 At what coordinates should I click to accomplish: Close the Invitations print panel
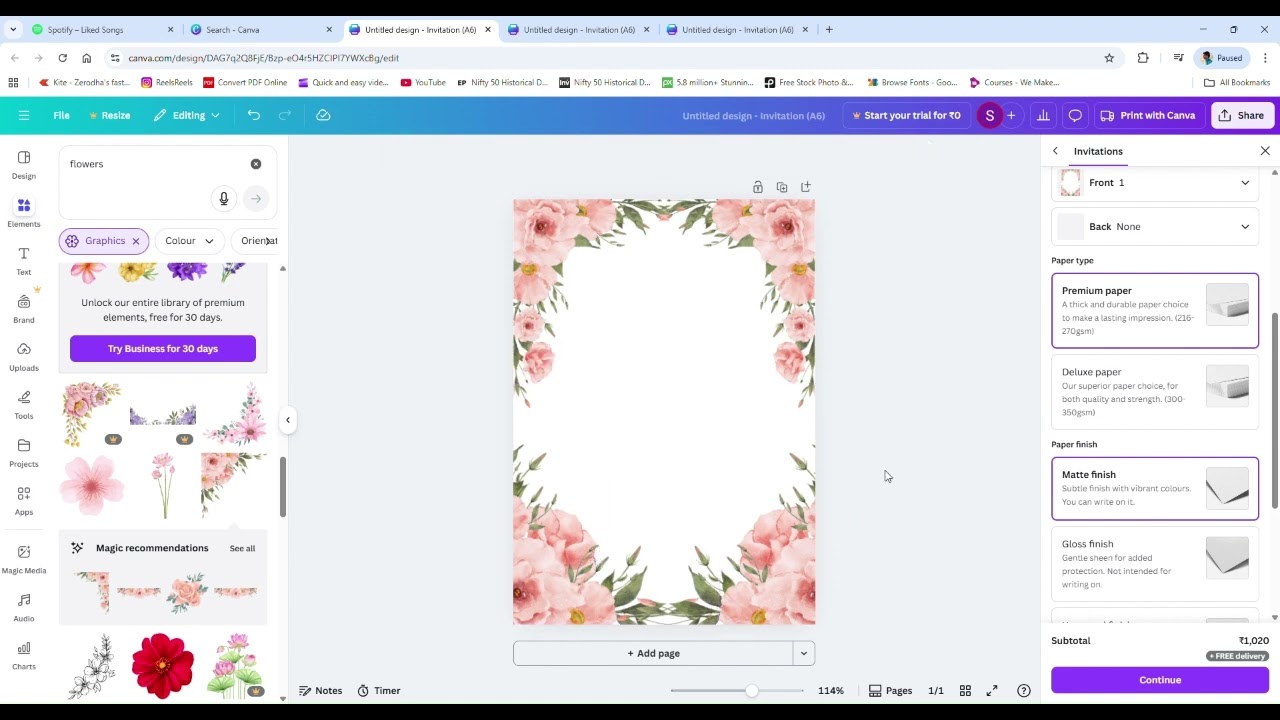point(1265,151)
